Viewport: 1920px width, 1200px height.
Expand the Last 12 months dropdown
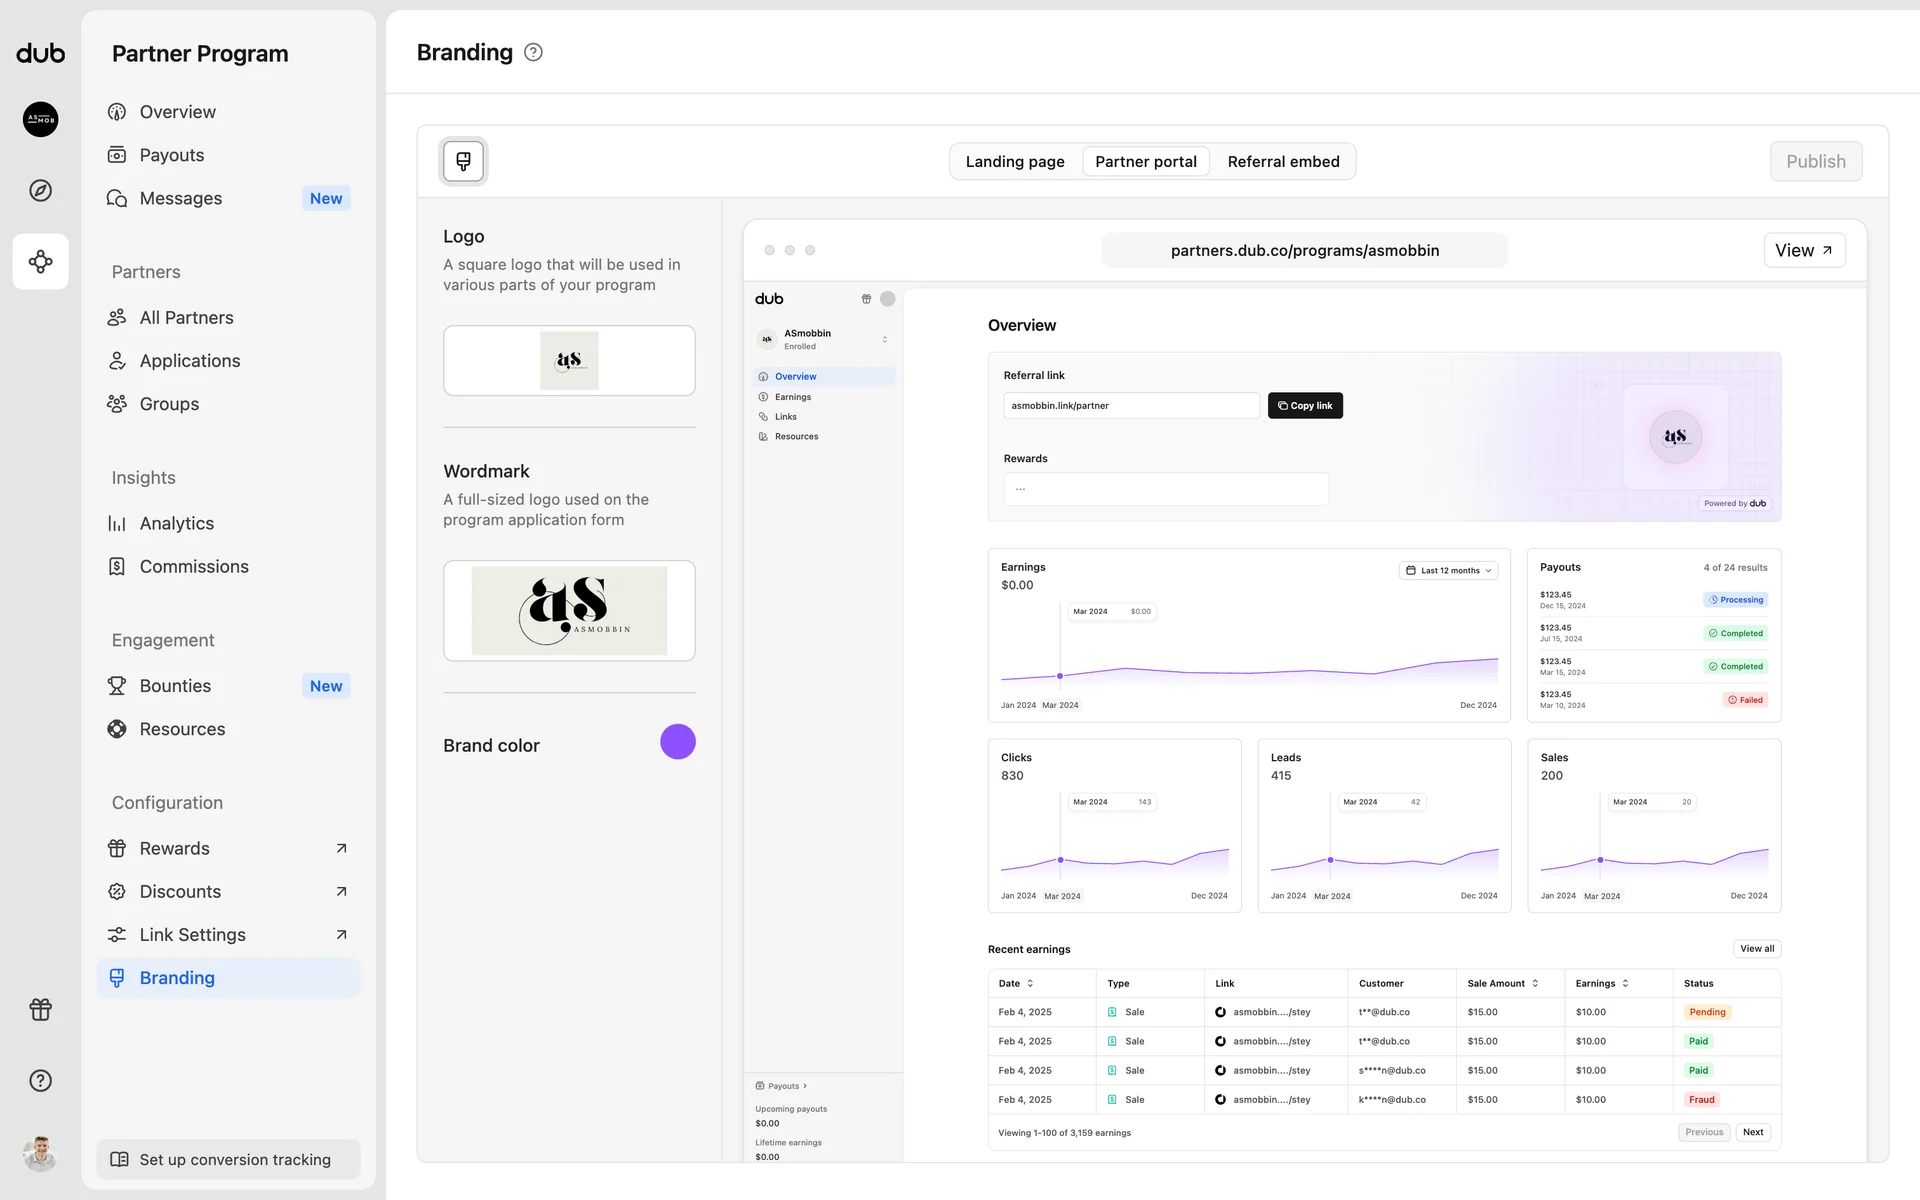[x=1448, y=570]
